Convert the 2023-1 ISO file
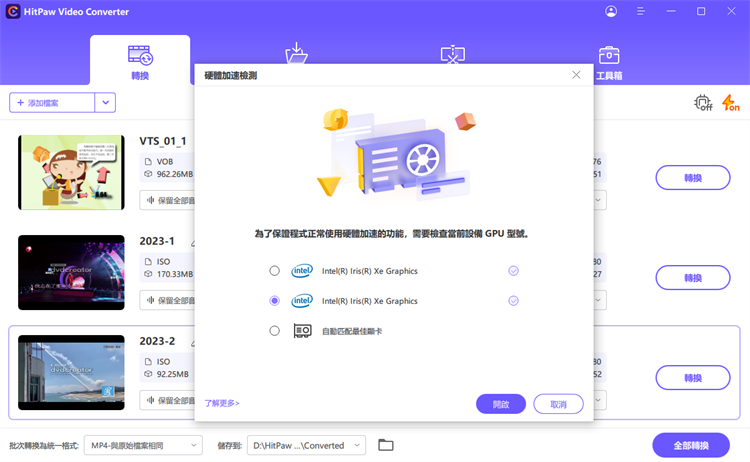Viewport: 750px width, 462px height. coord(693,278)
